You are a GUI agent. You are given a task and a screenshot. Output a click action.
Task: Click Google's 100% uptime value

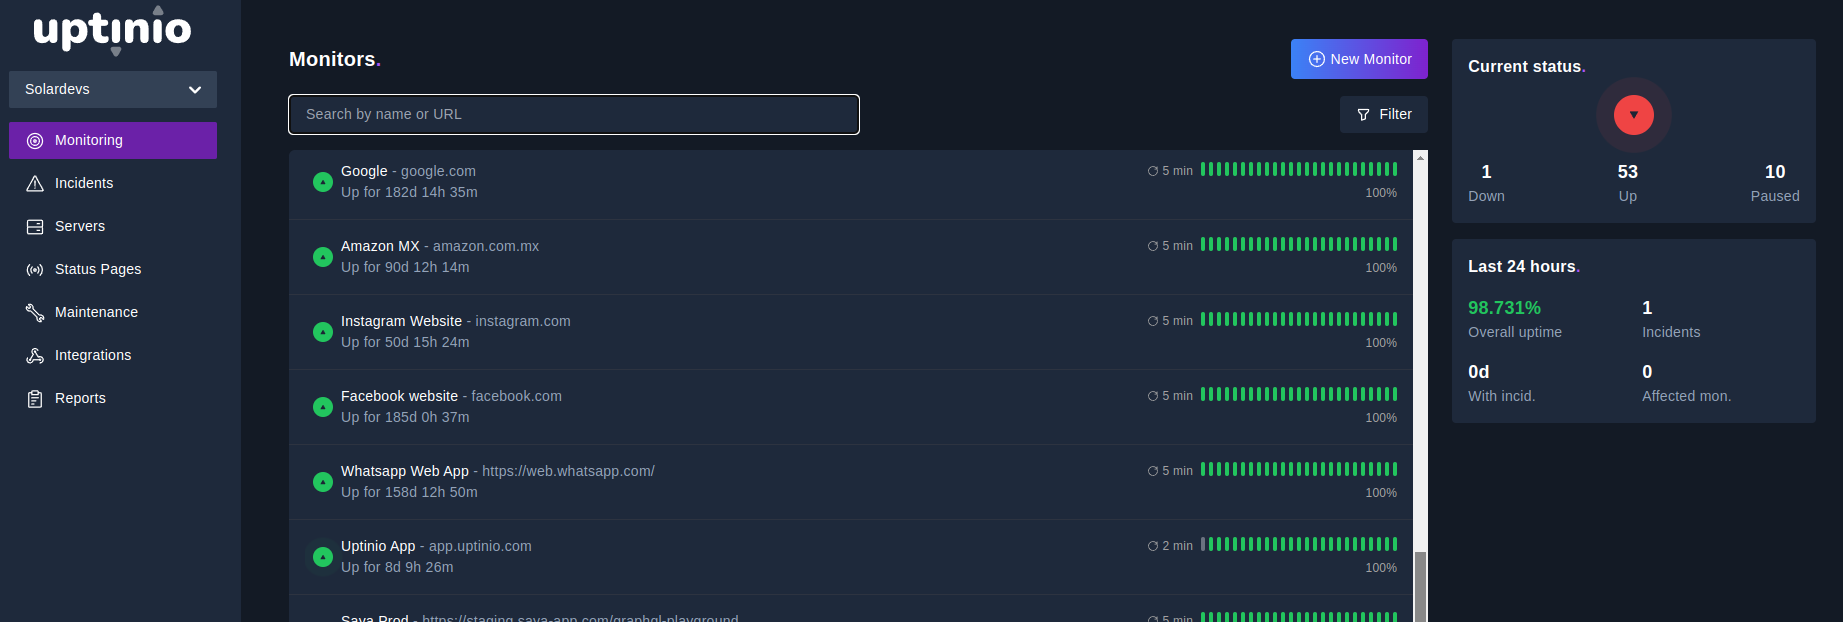(x=1381, y=193)
